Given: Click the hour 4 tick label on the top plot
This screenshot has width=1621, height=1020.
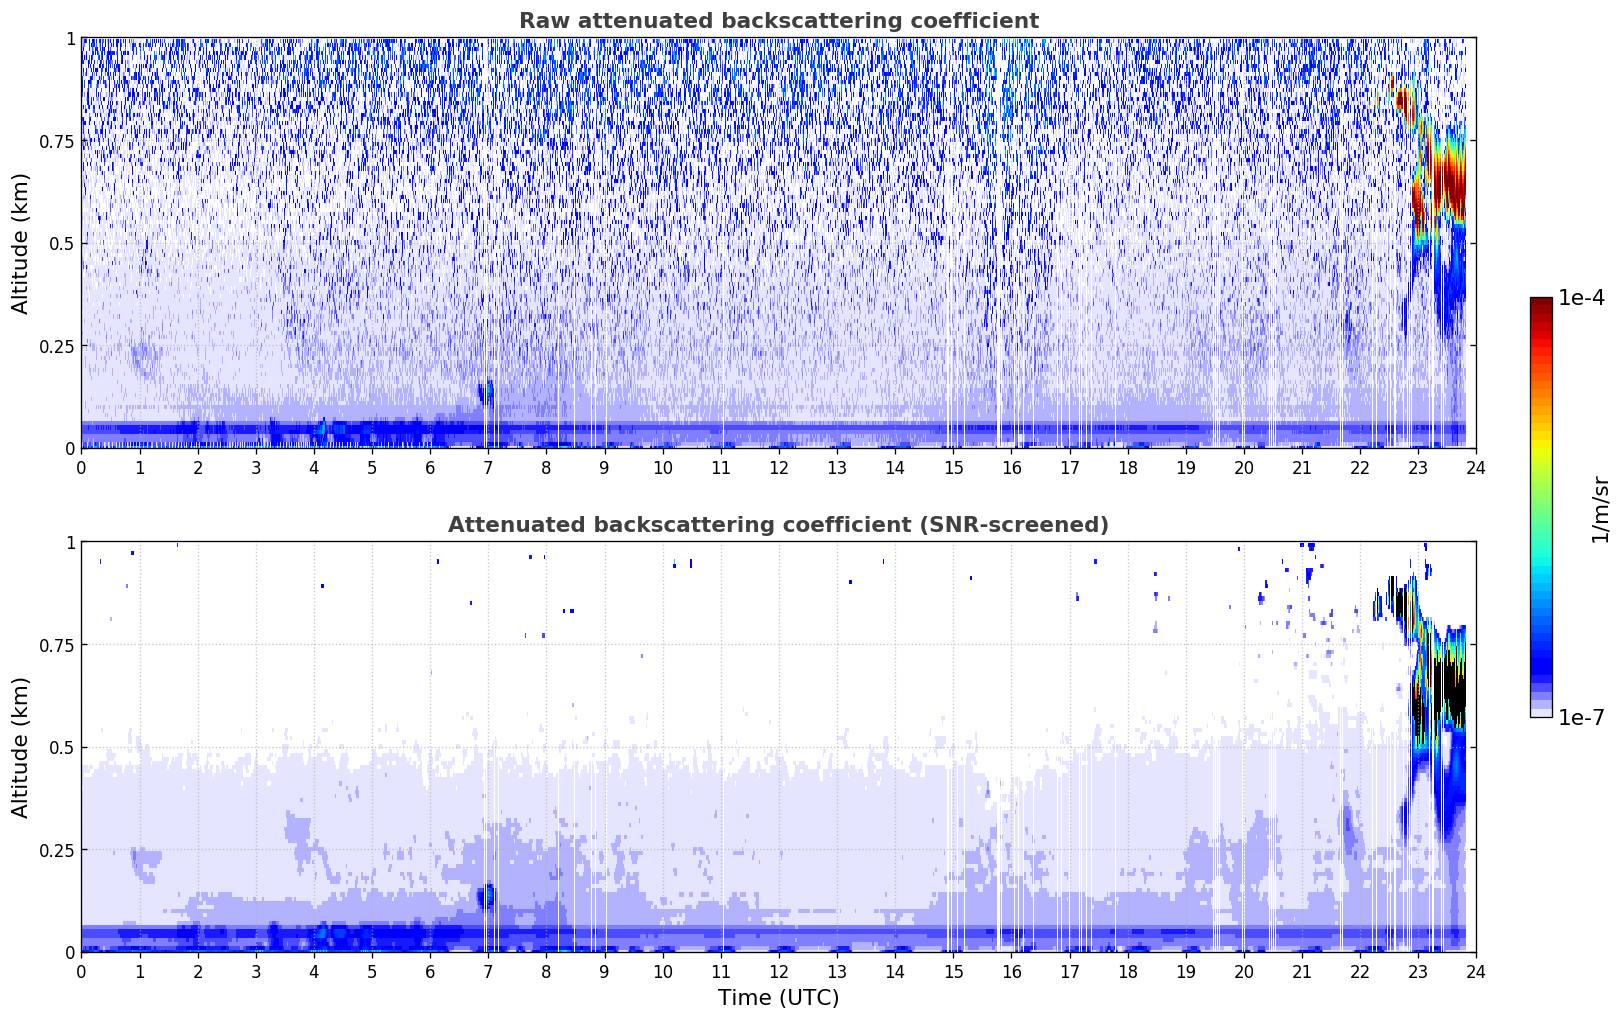Looking at the screenshot, I should [314, 467].
